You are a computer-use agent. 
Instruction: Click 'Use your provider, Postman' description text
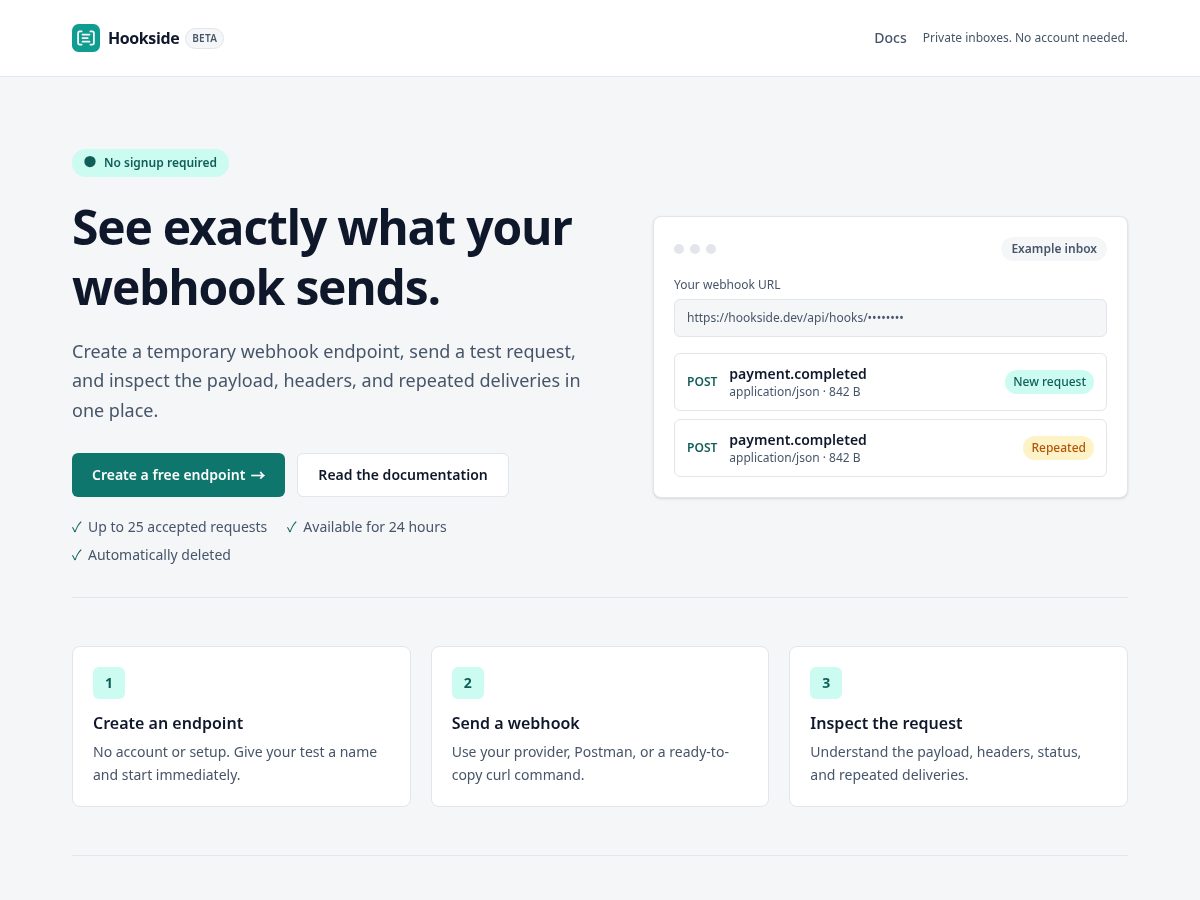pyautogui.click(x=591, y=763)
